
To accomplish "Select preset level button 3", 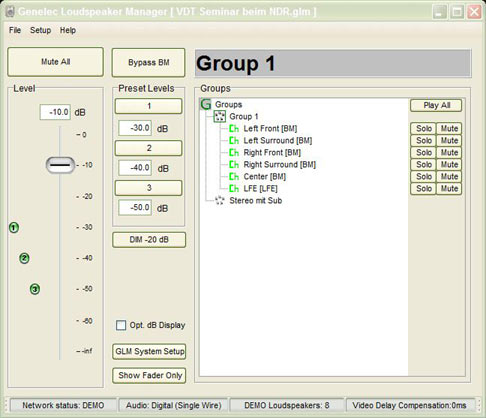I will [149, 188].
